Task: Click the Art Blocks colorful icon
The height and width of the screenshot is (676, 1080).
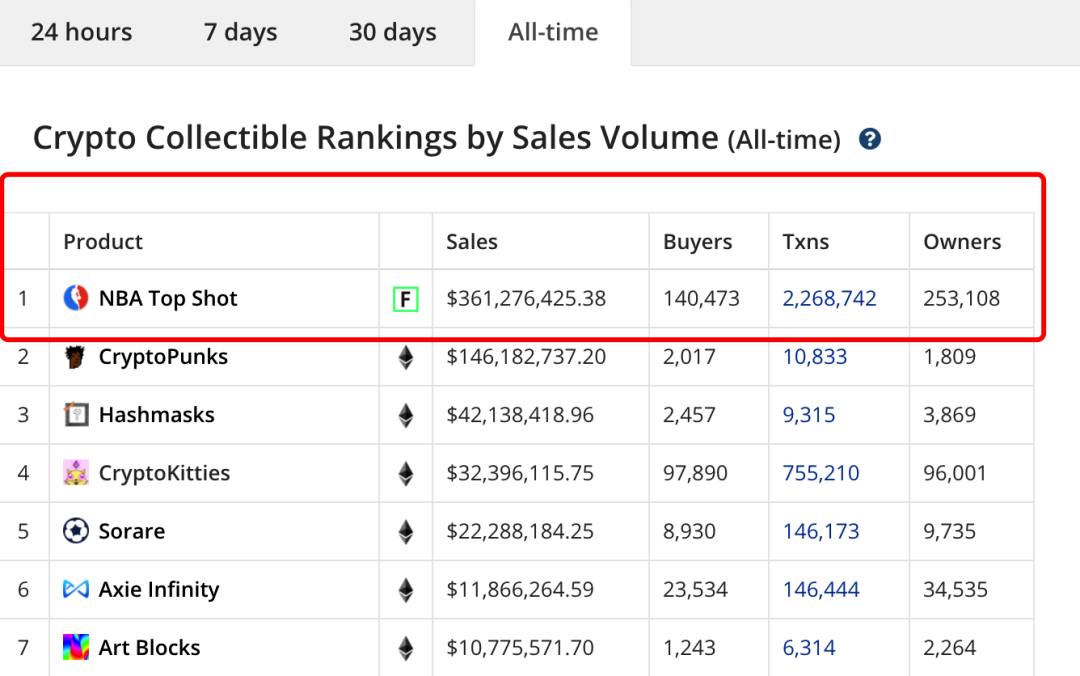Action: coord(76,647)
